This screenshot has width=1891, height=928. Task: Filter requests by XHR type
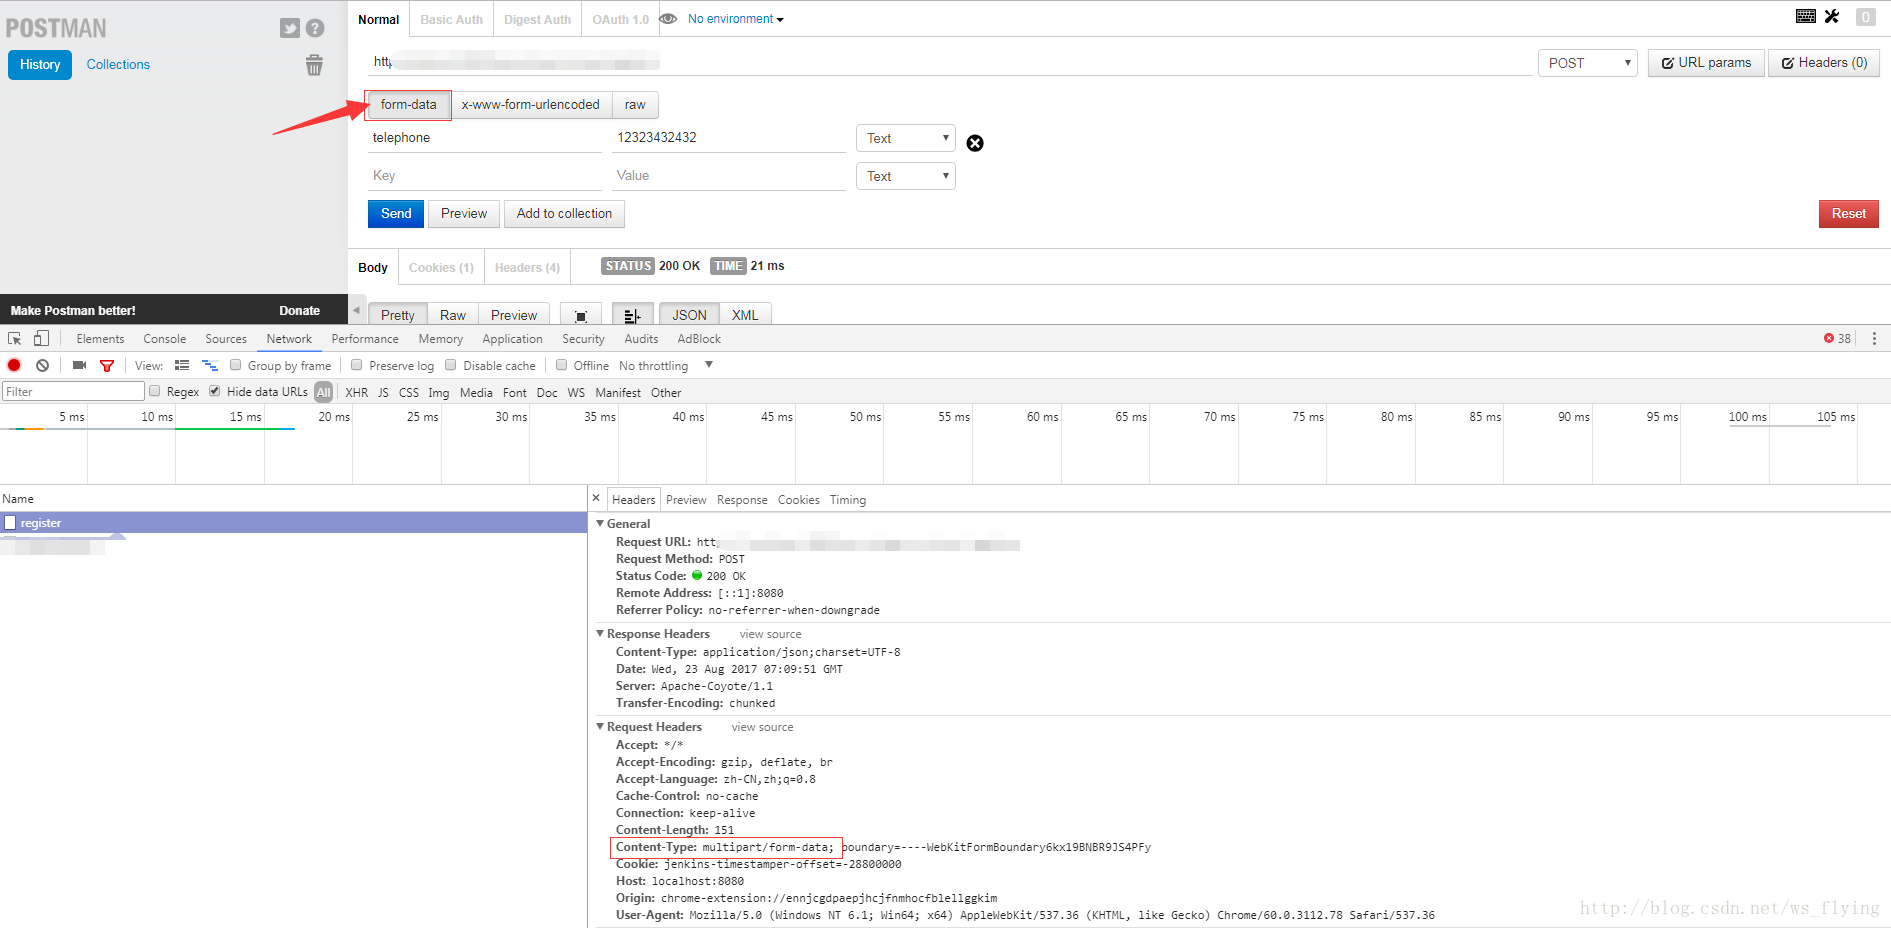pos(356,392)
